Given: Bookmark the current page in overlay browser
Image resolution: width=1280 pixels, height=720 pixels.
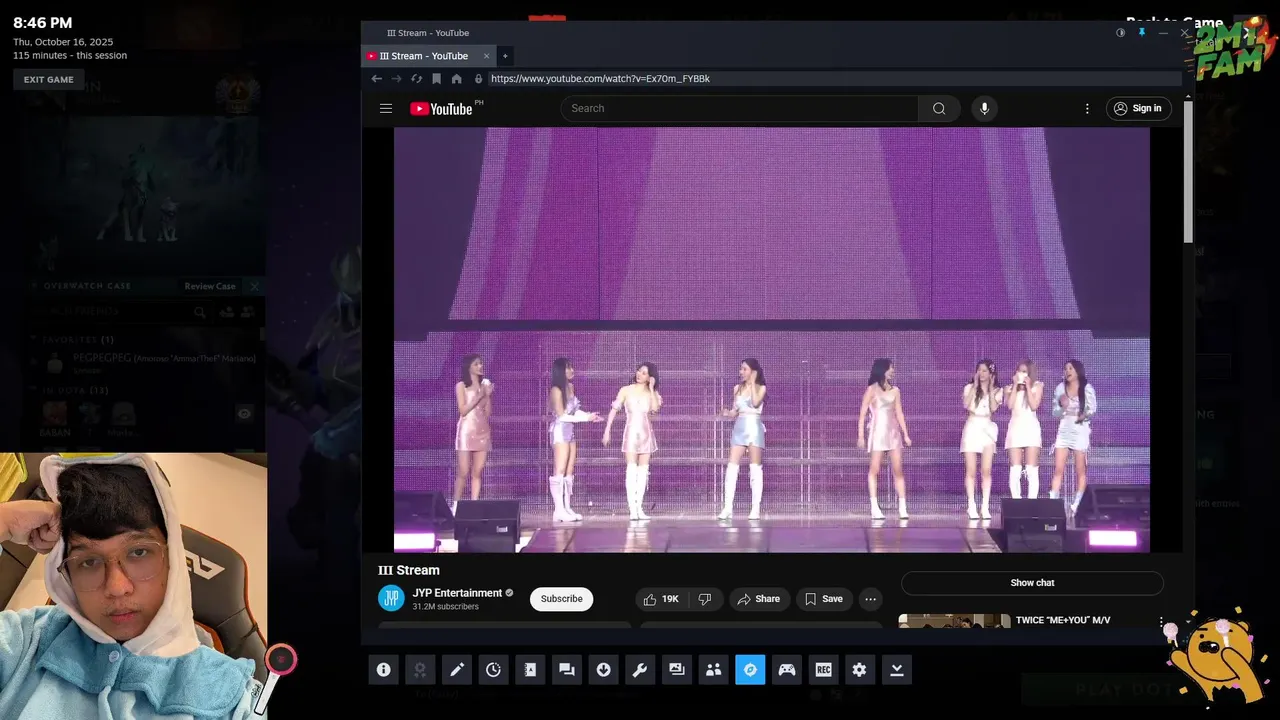Looking at the screenshot, I should pyautogui.click(x=437, y=79).
